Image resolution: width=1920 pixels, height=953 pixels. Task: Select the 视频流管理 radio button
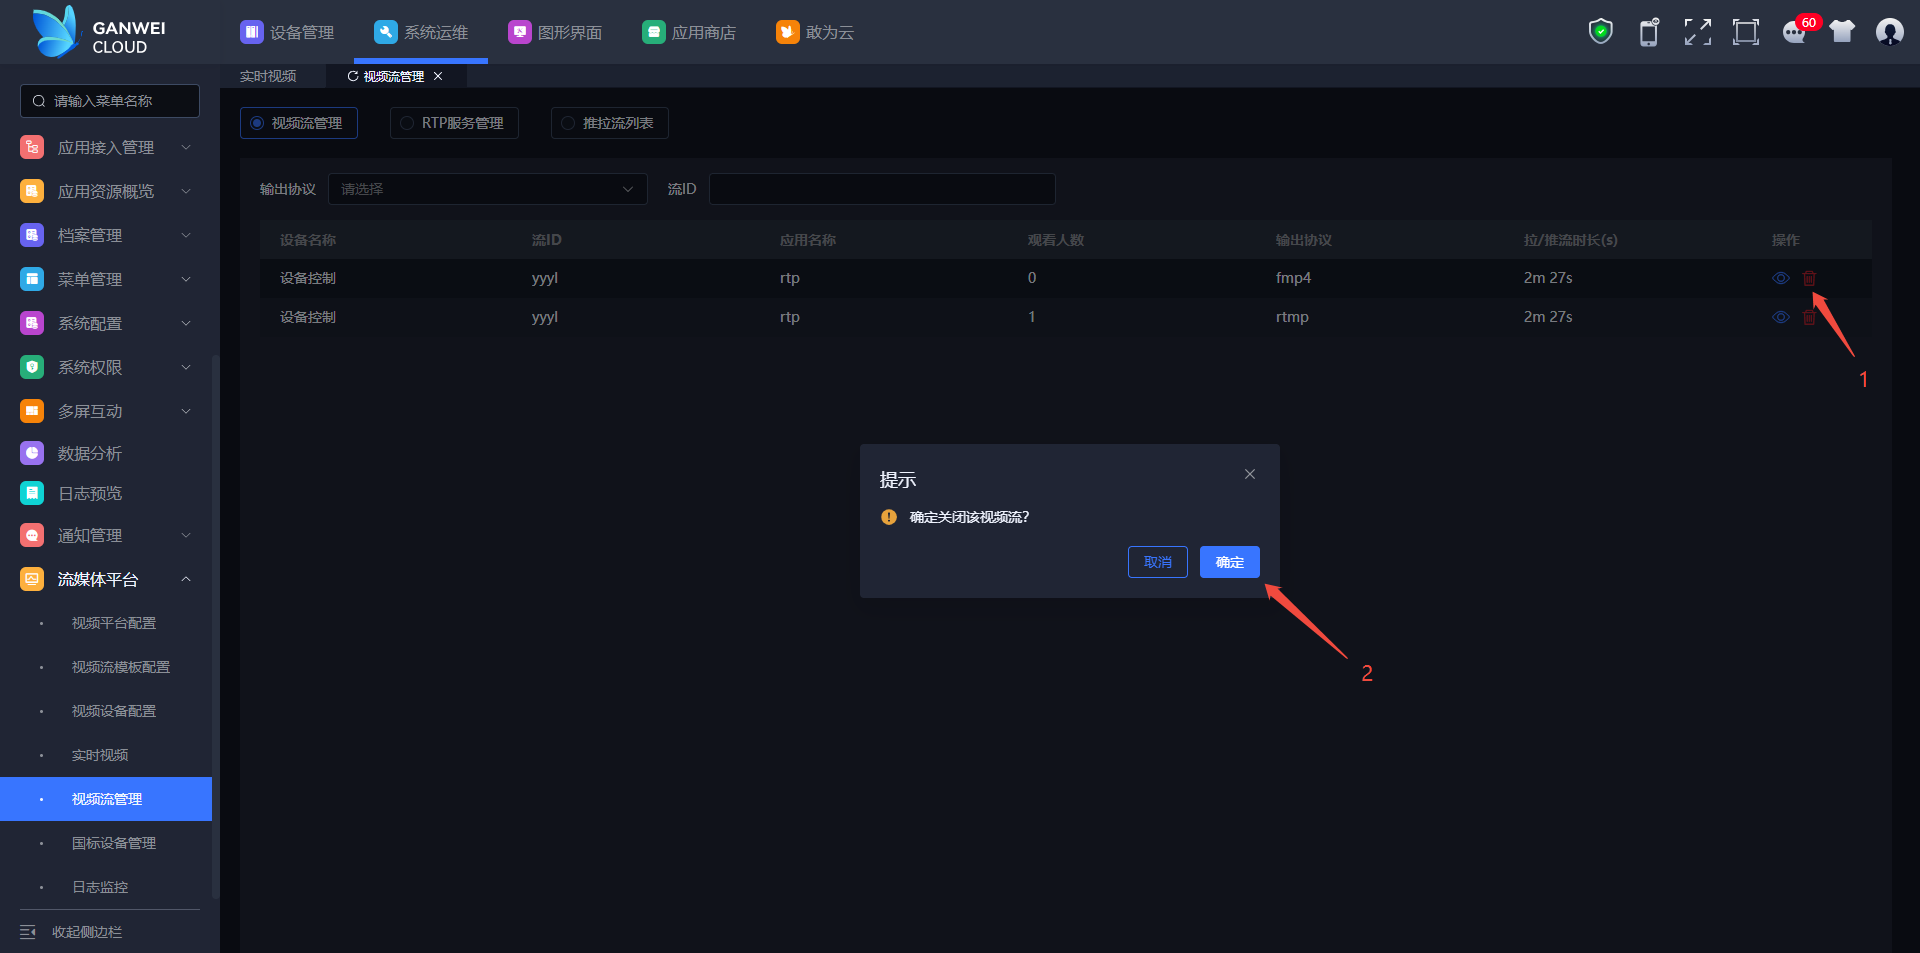pyautogui.click(x=298, y=123)
